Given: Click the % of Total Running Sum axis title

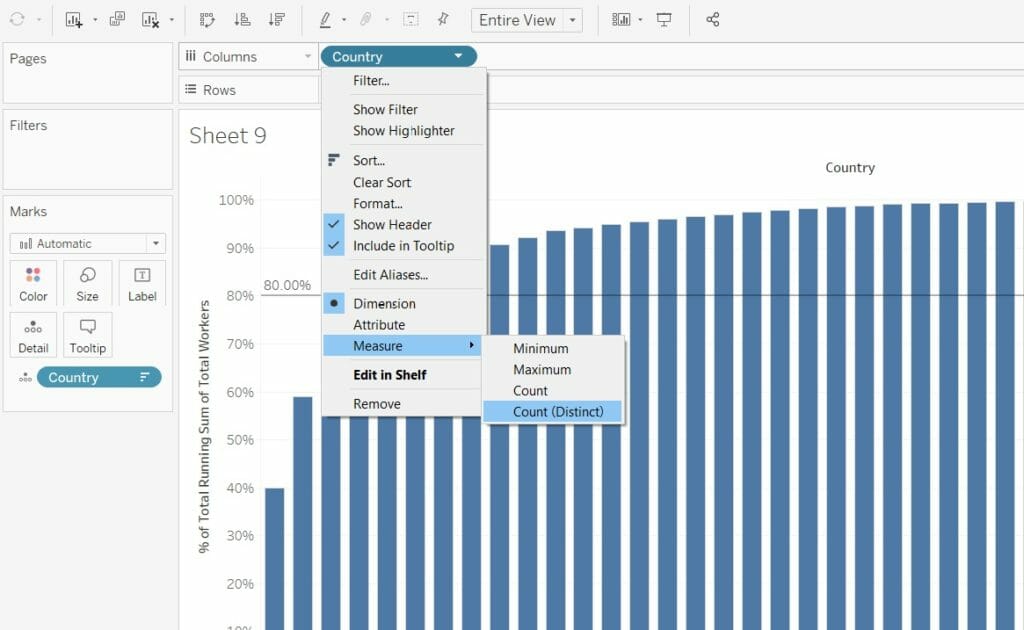Looking at the screenshot, I should pos(204,426).
